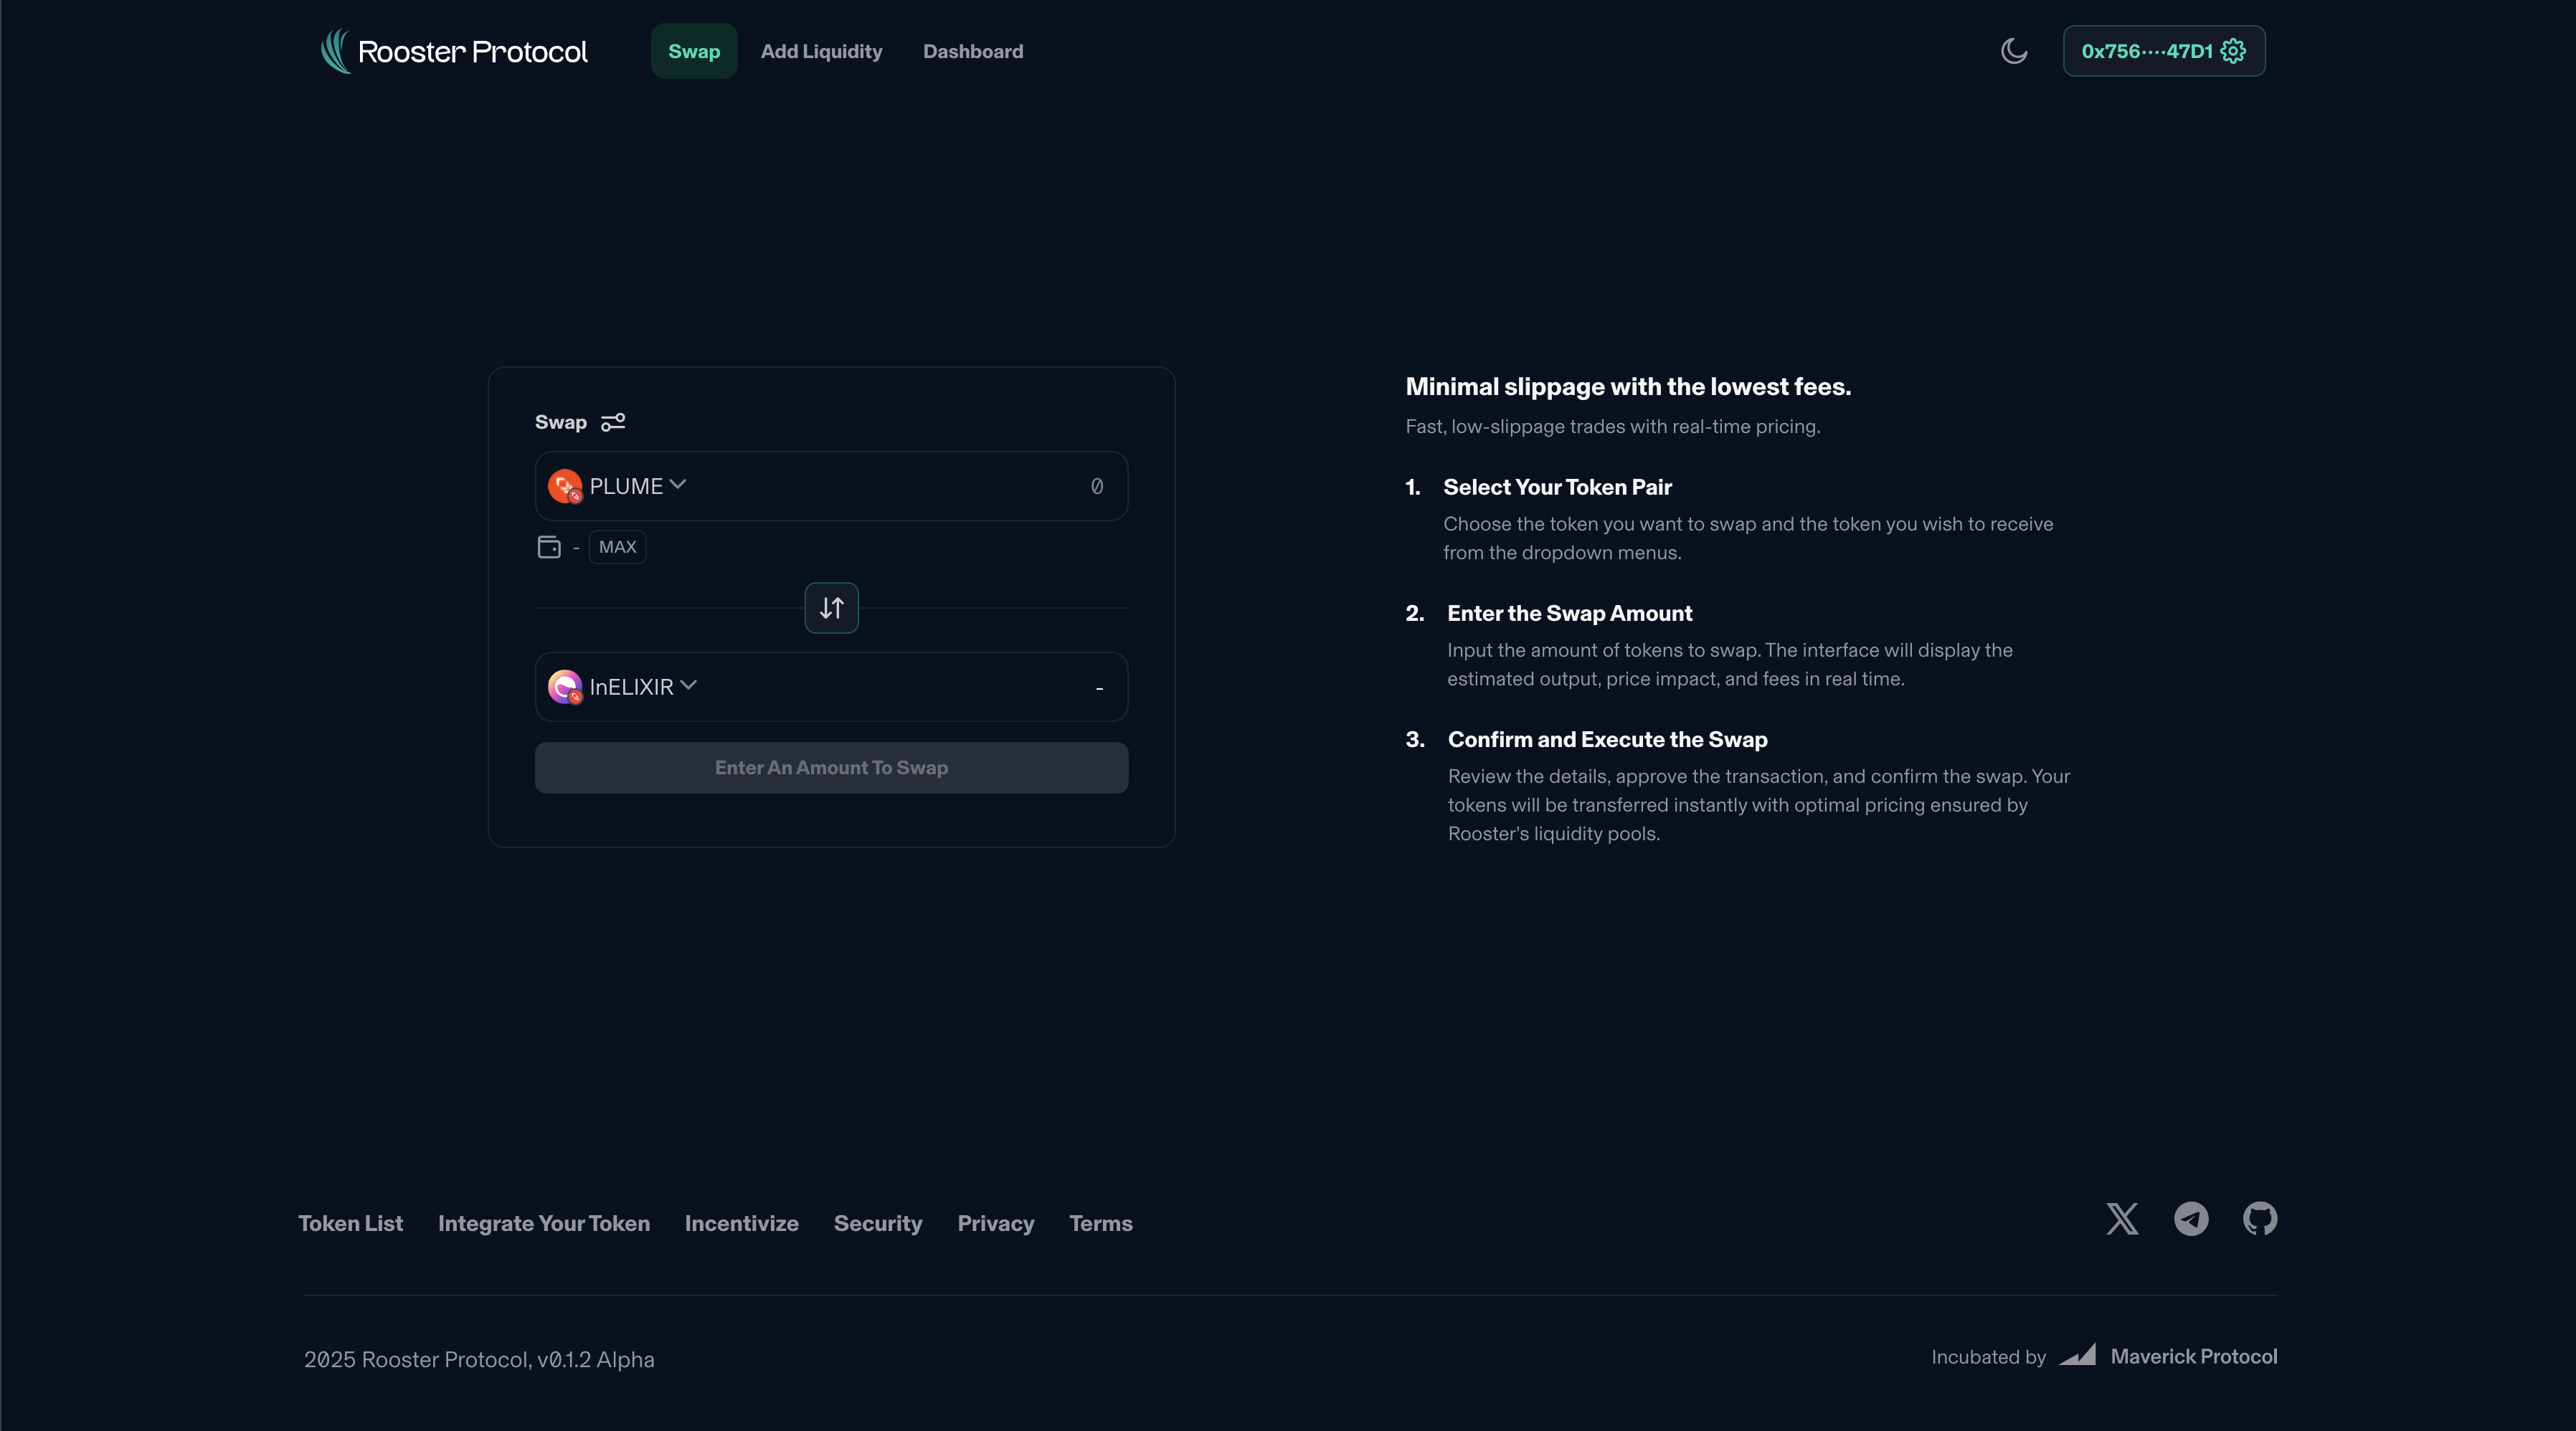The width and height of the screenshot is (2576, 1431).
Task: Open wallet address 0x756…47D1 menu
Action: pos(2146,51)
